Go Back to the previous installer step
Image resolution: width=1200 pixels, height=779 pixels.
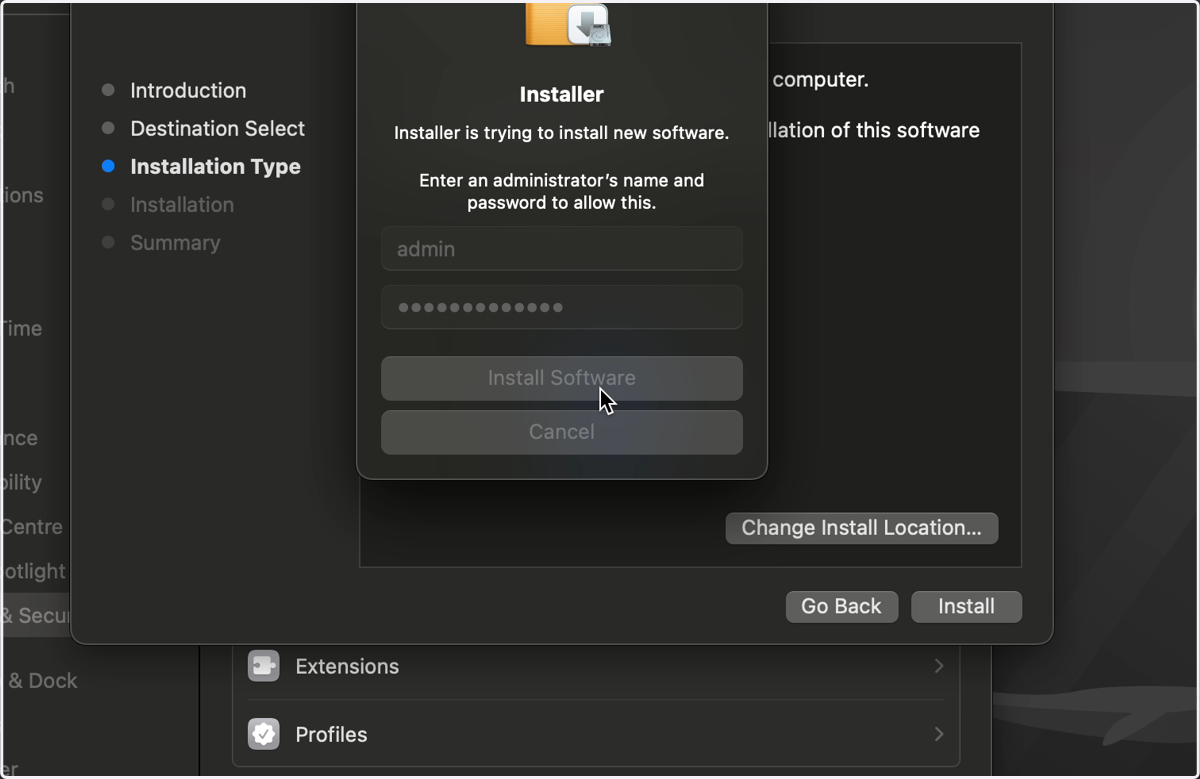pos(841,606)
